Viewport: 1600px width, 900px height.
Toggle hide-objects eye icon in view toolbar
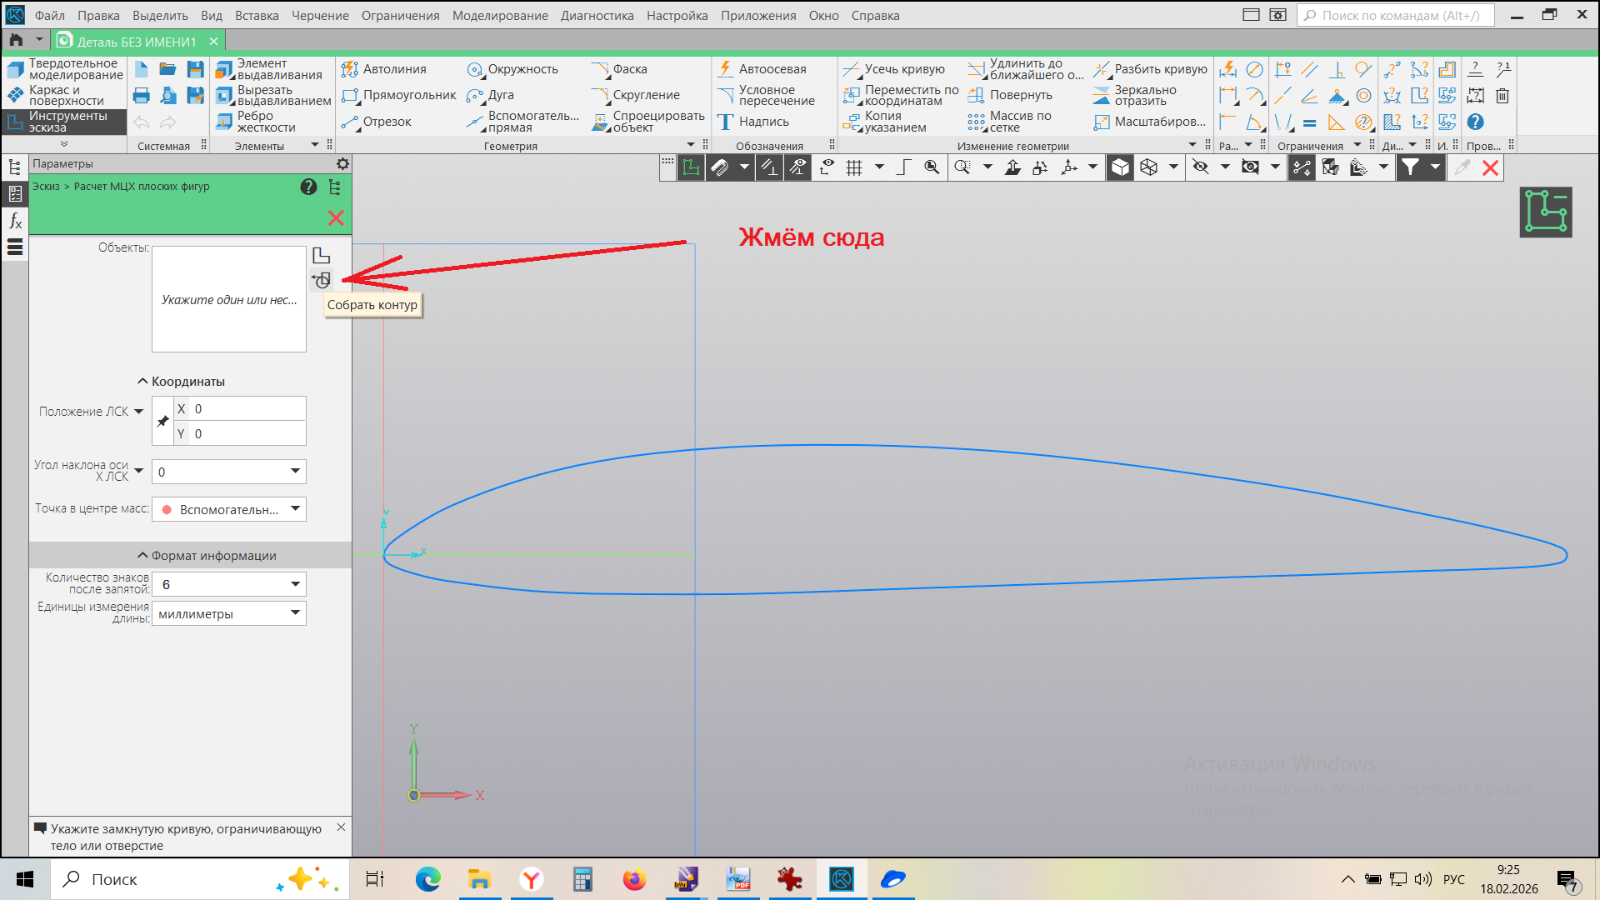(1200, 168)
